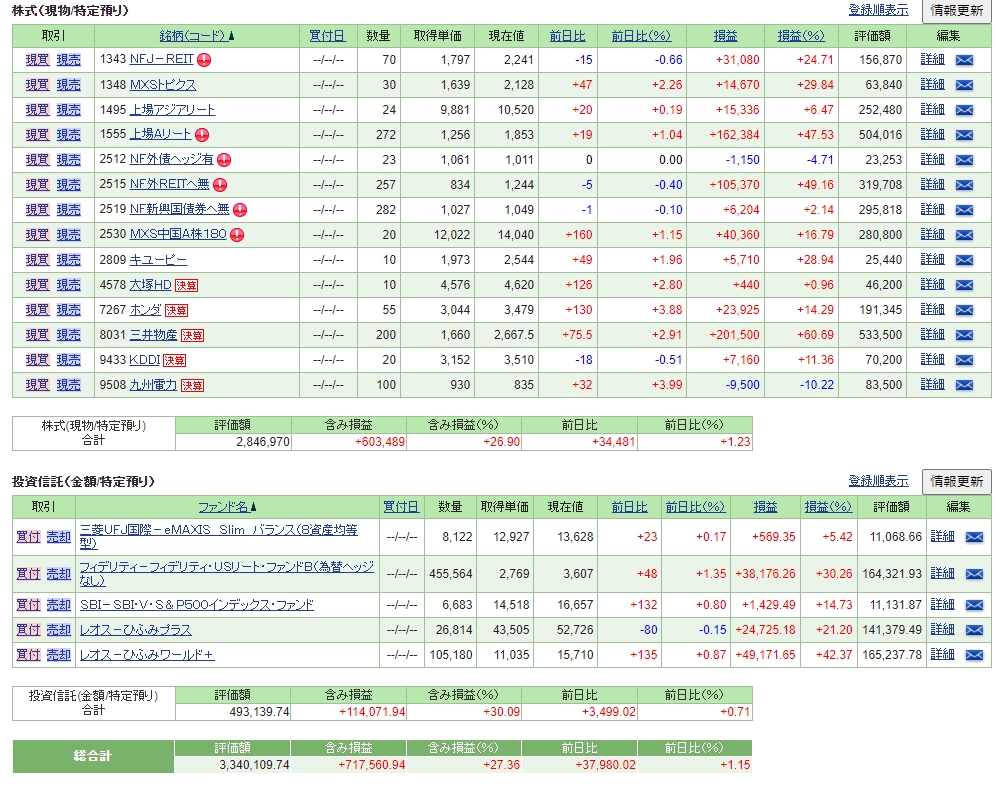The height and width of the screenshot is (788, 1000).
Task: Sort stocks by 銘柄(コード) column header
Action: point(192,36)
